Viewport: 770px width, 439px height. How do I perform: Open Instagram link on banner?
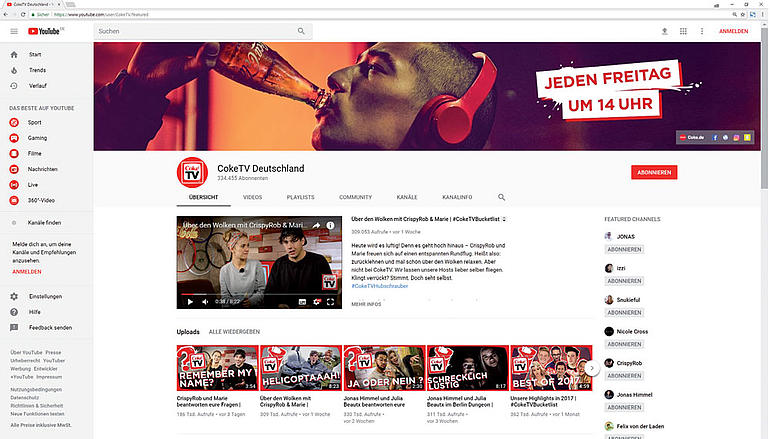736,137
